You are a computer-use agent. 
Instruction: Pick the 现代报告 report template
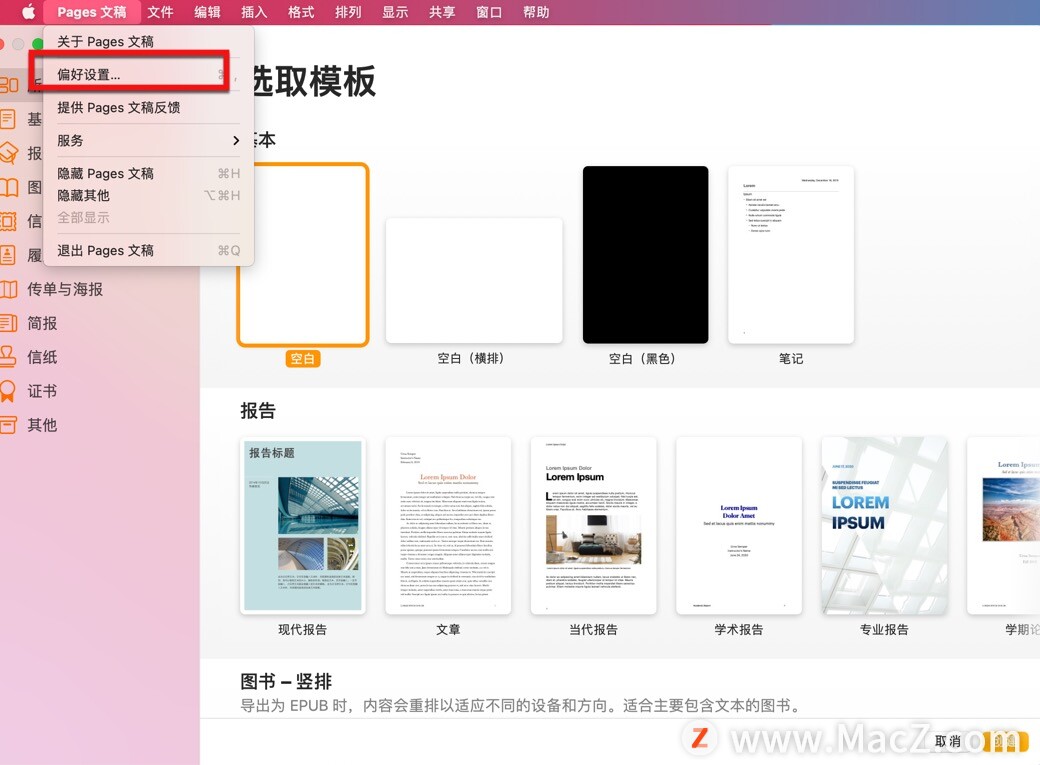pyautogui.click(x=303, y=525)
